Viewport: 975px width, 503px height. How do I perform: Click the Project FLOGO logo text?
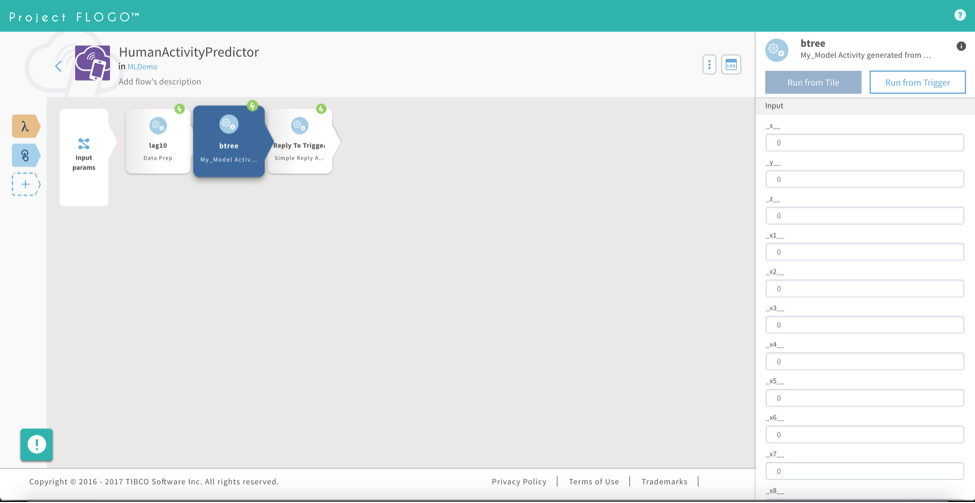pos(74,17)
